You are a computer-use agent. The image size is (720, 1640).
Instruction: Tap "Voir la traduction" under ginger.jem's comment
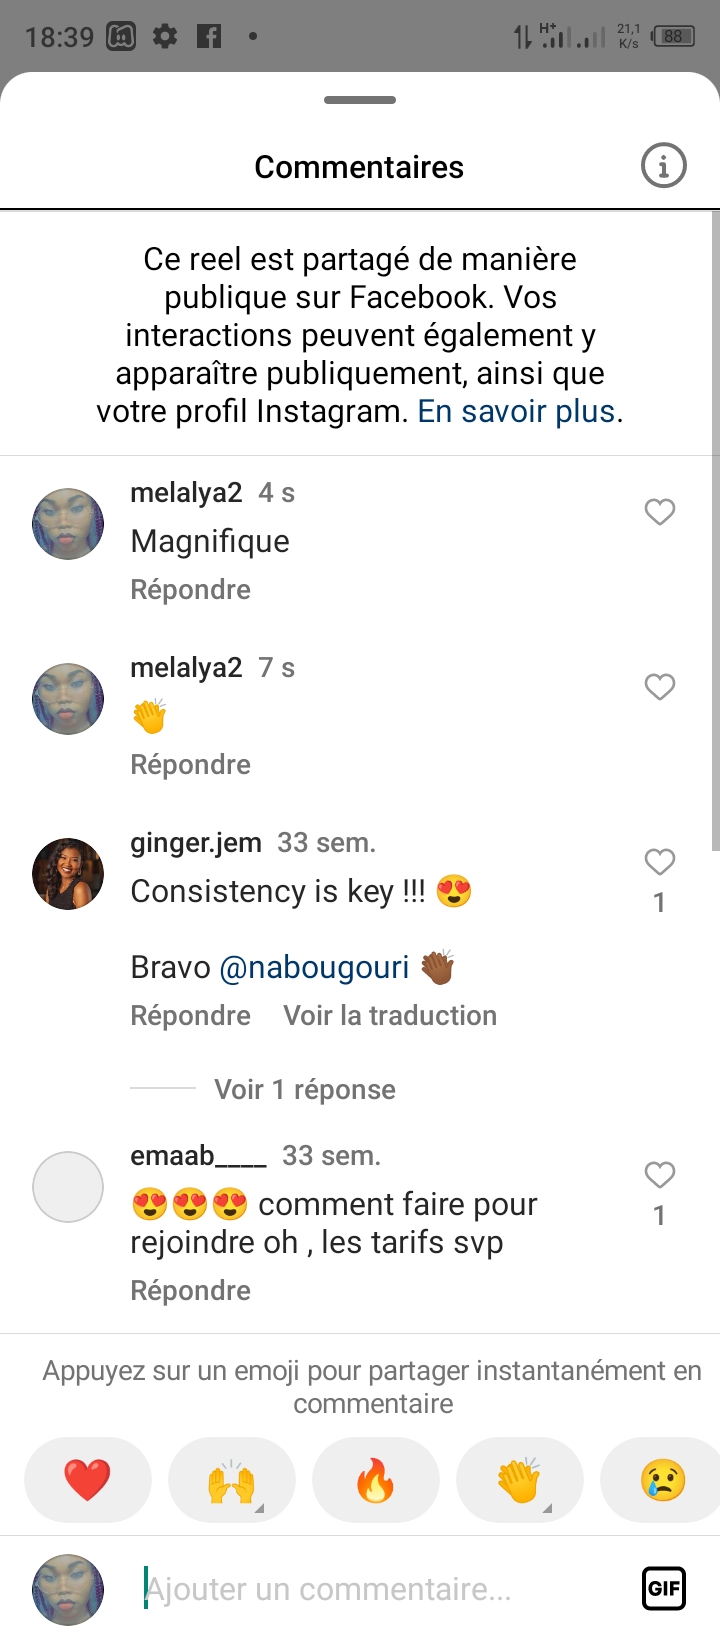390,1015
